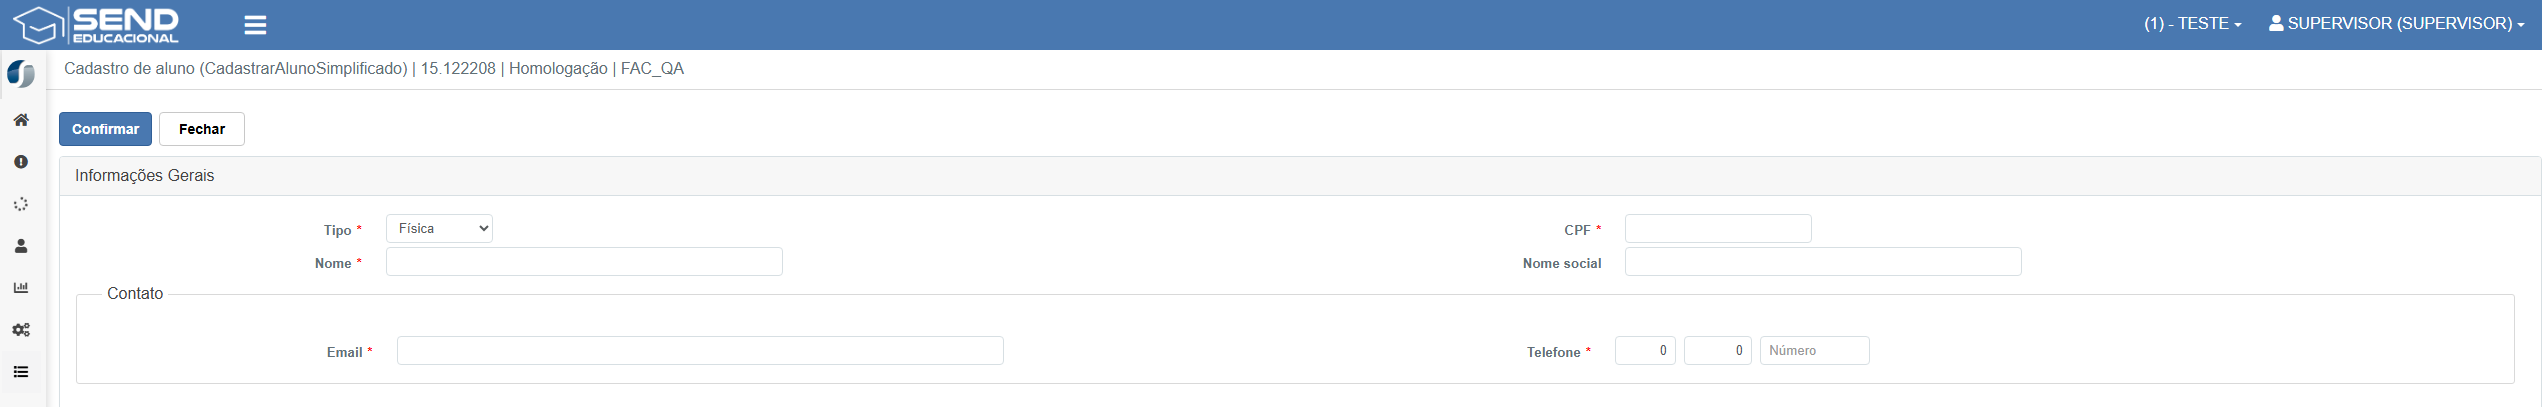Image resolution: width=2542 pixels, height=407 pixels.
Task: Focus the Nome text field
Action: (x=584, y=262)
